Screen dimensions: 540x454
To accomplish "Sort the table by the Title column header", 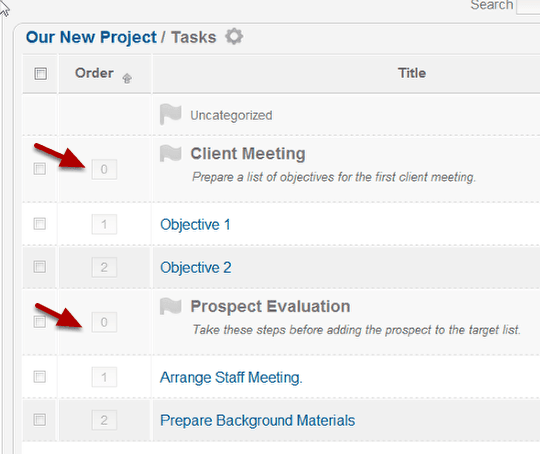I will click(x=412, y=73).
